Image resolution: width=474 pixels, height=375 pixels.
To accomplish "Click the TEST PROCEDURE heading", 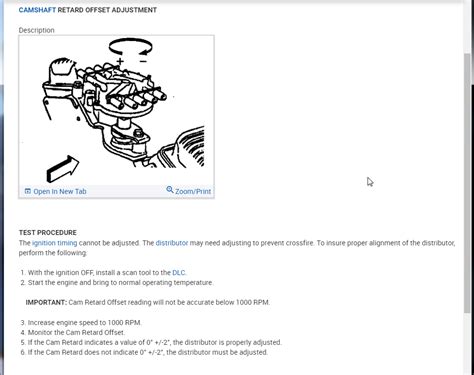I will click(x=48, y=233).
